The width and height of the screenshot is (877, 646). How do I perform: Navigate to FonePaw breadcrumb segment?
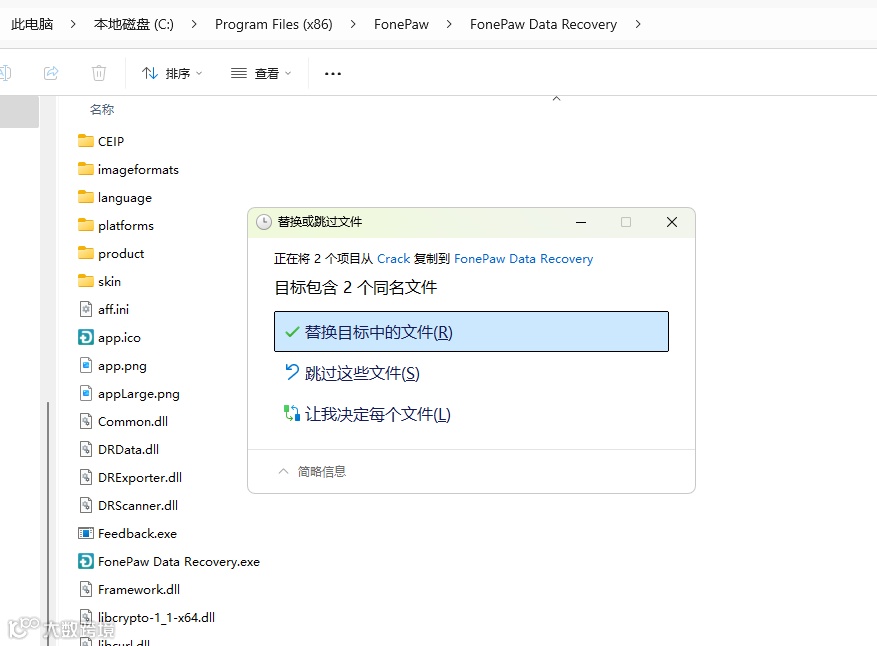tap(401, 24)
